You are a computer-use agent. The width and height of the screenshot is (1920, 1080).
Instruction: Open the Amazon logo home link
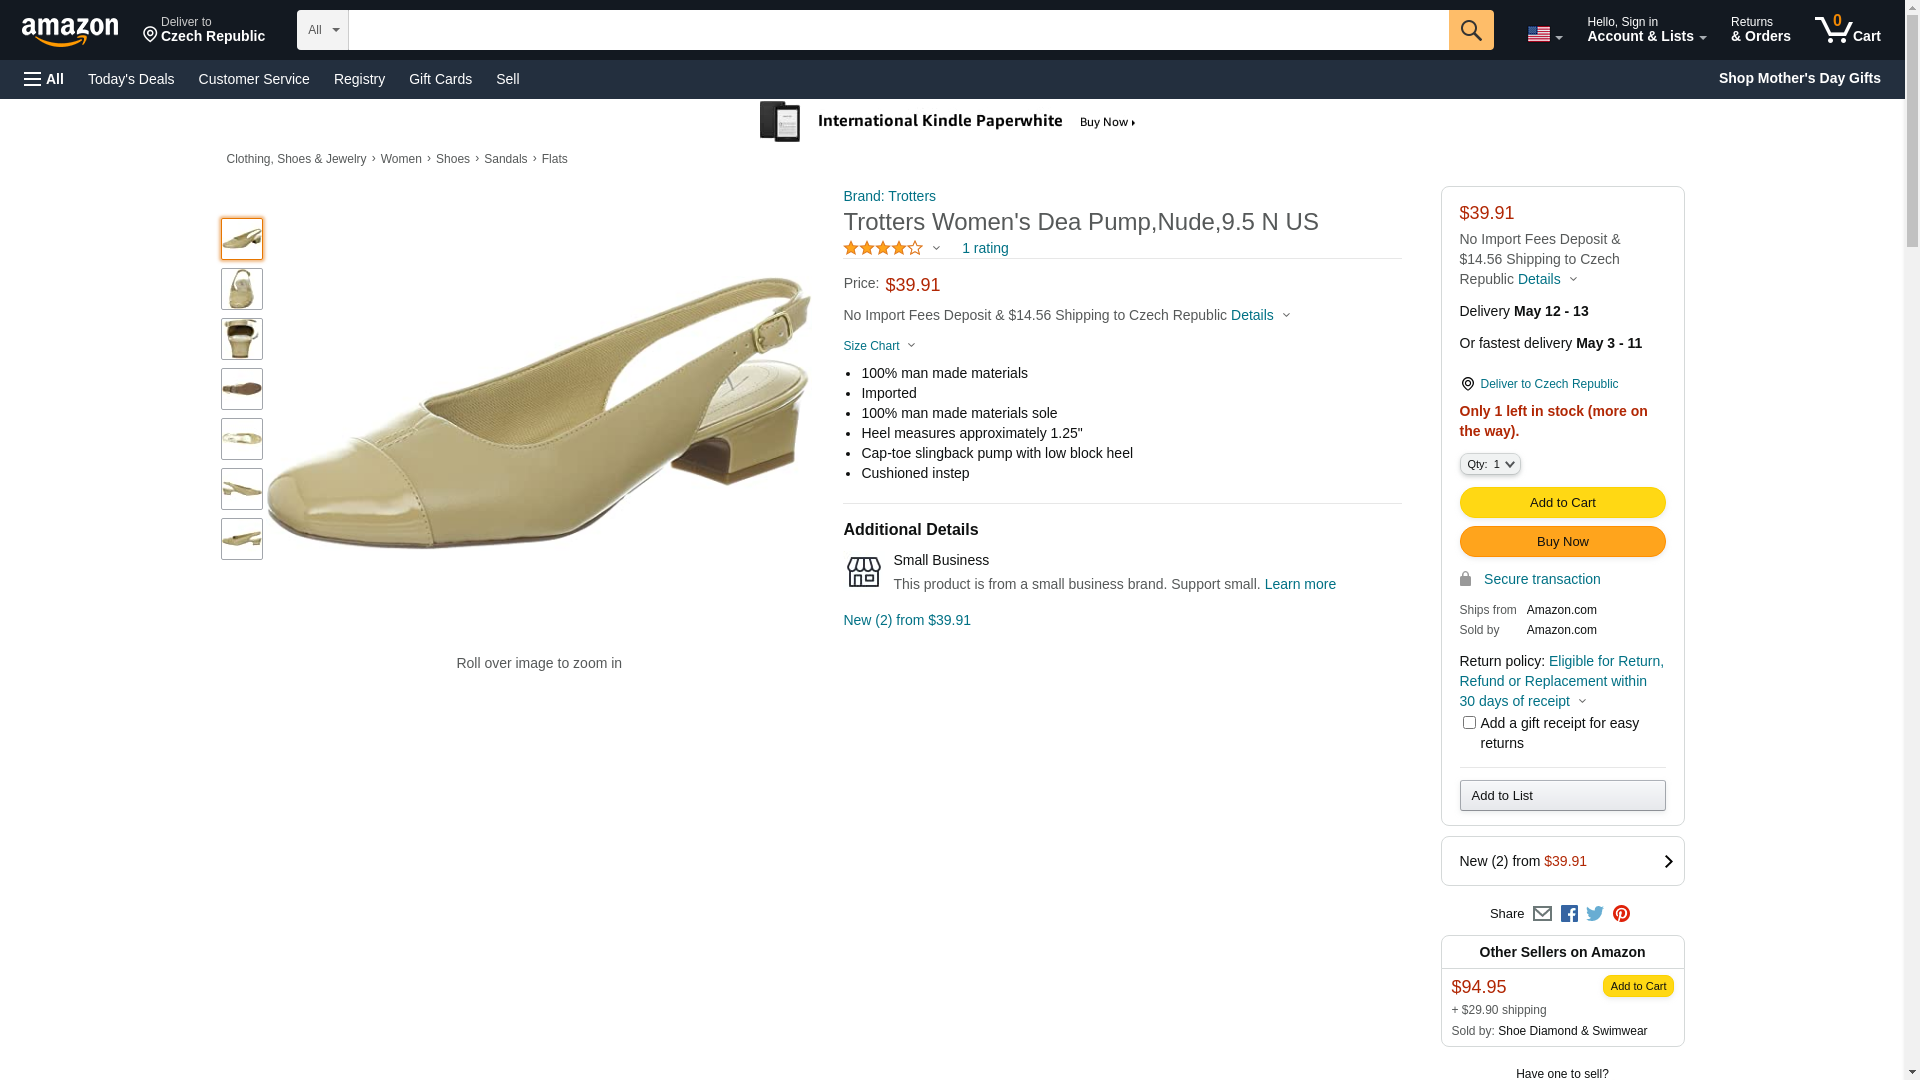pyautogui.click(x=70, y=31)
